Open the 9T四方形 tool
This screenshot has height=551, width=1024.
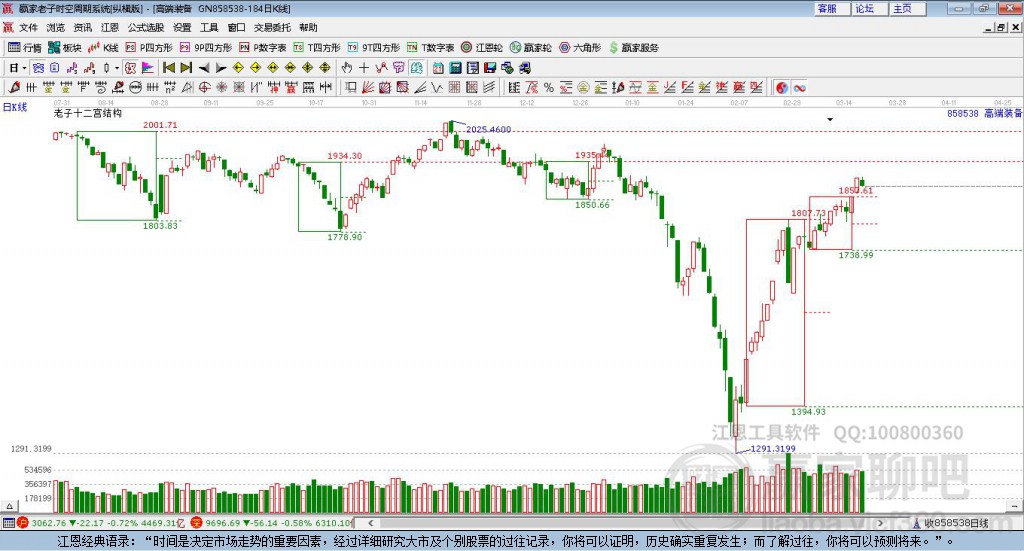(x=374, y=48)
